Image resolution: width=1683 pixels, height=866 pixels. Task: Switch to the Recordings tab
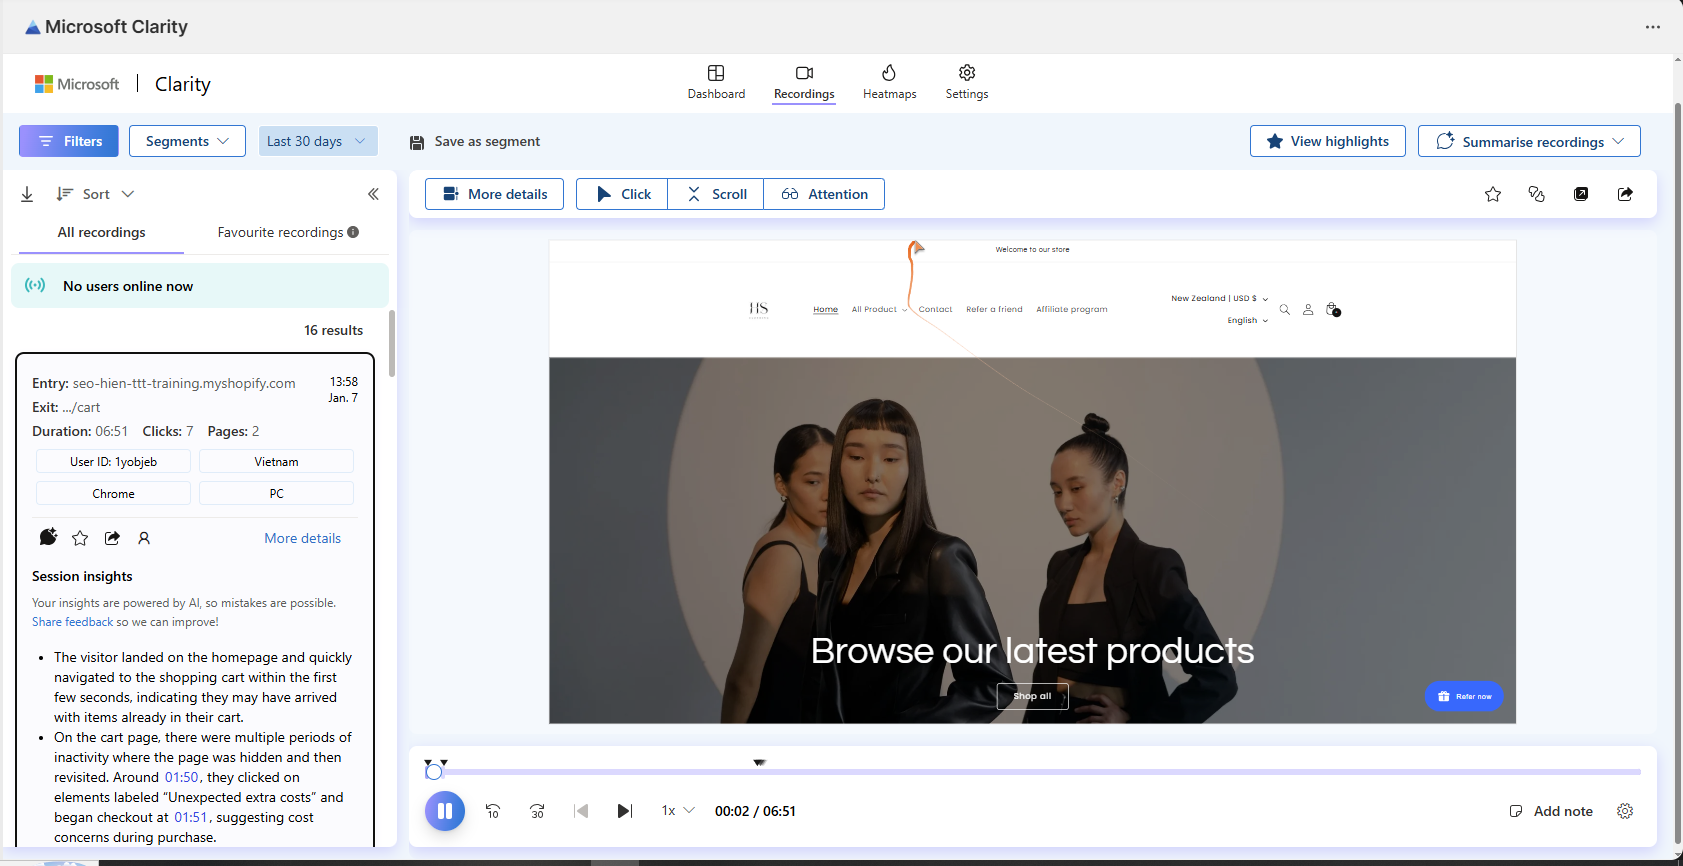tap(804, 82)
